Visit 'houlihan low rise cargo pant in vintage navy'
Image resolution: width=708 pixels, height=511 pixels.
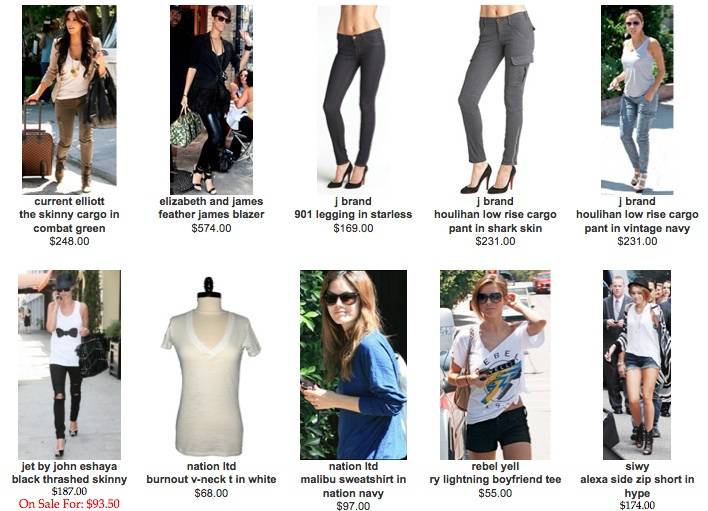pyautogui.click(x=637, y=221)
